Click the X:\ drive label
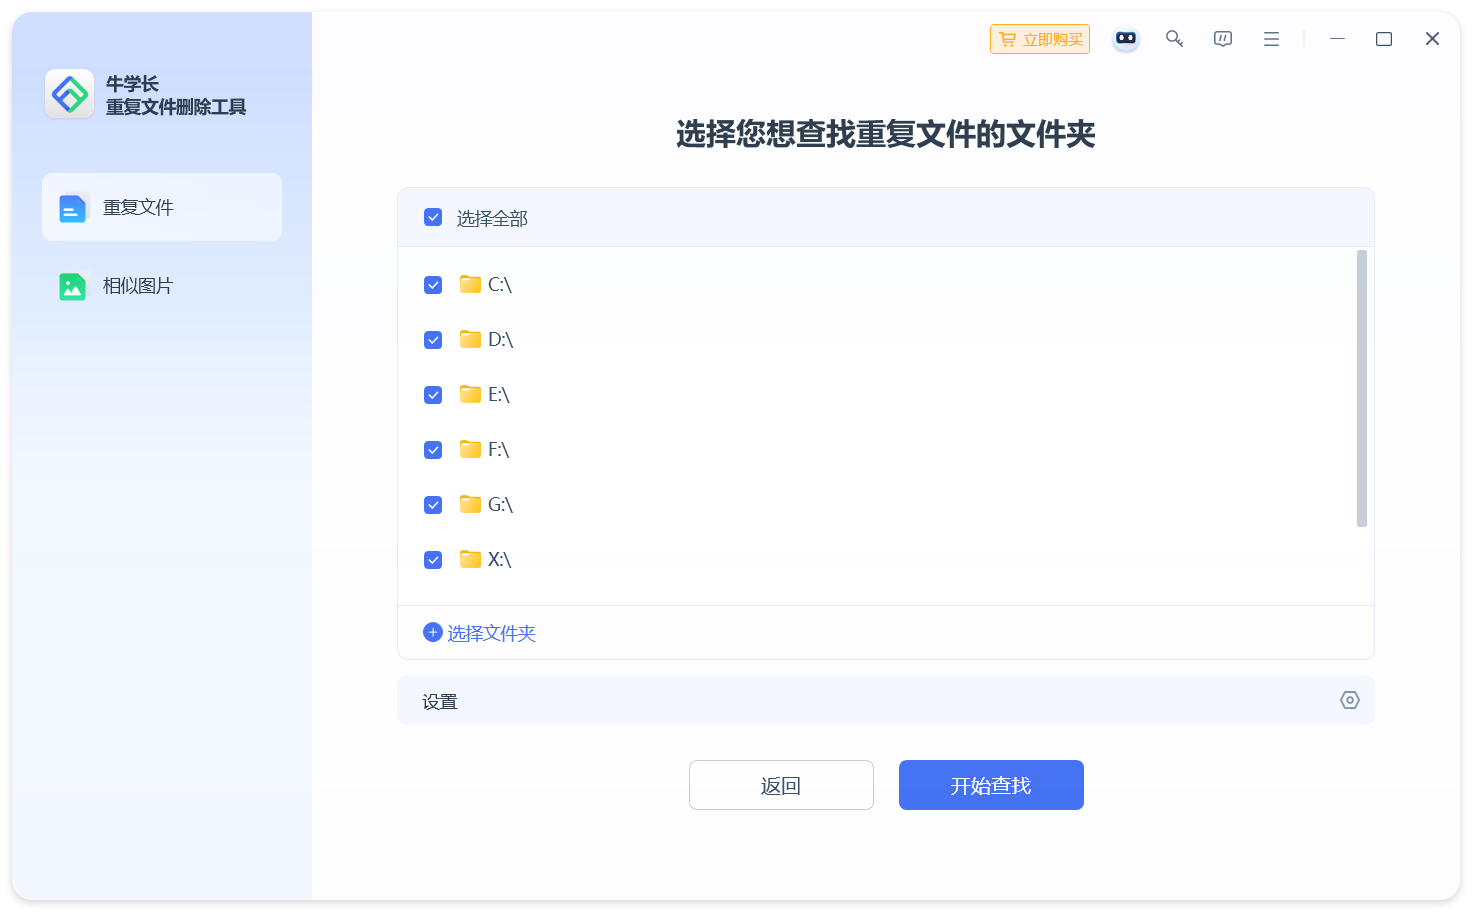The width and height of the screenshot is (1473, 913). pos(500,560)
